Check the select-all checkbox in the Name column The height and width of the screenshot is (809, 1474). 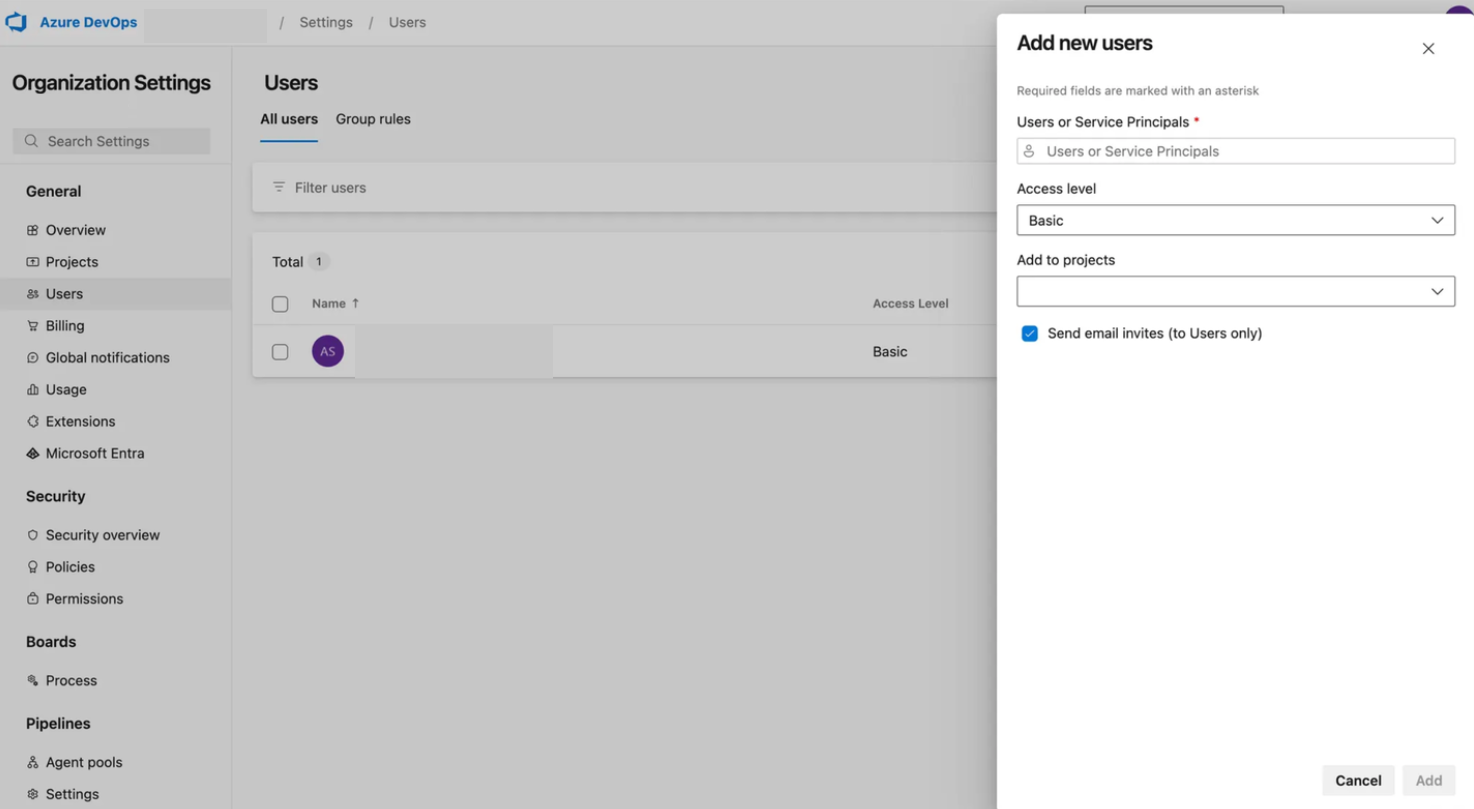280,303
